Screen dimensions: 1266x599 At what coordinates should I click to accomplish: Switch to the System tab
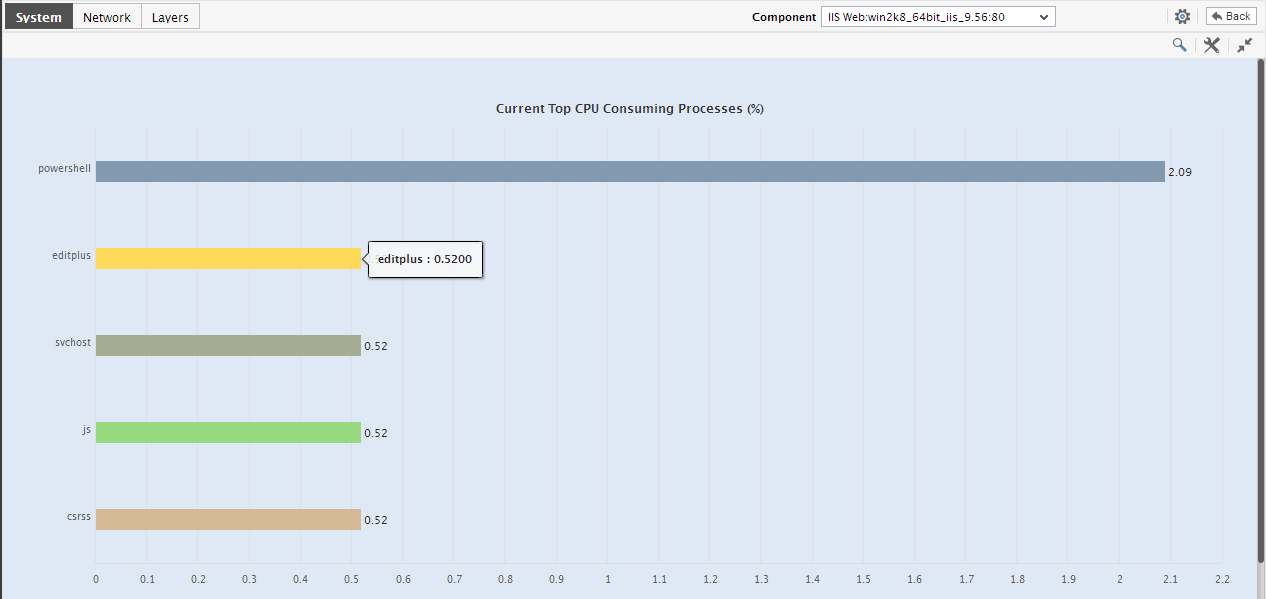click(x=38, y=17)
